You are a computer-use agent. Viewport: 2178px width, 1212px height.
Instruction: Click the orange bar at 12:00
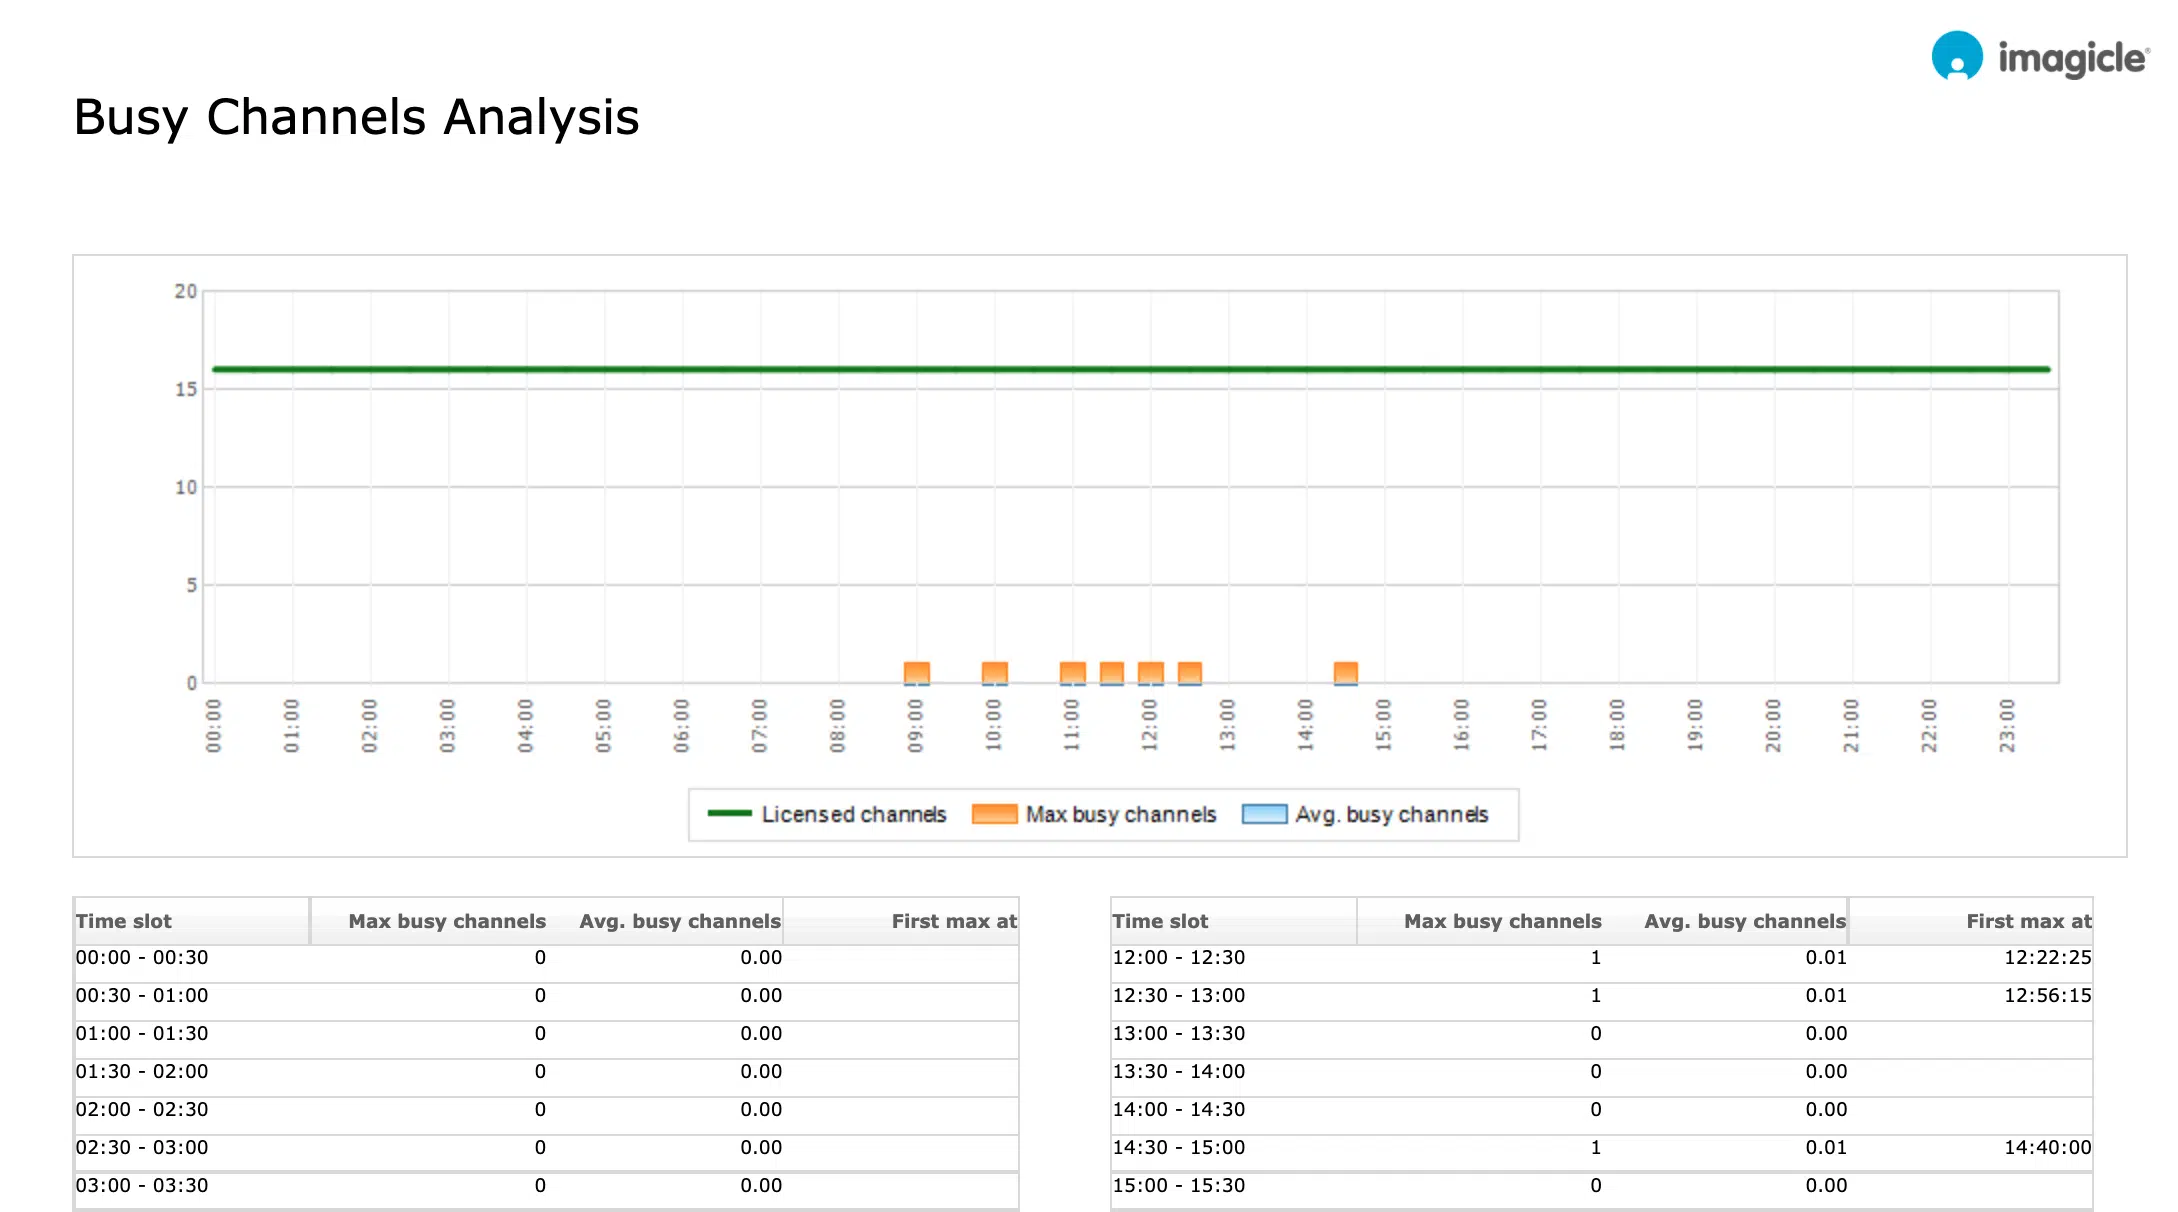(x=1150, y=672)
